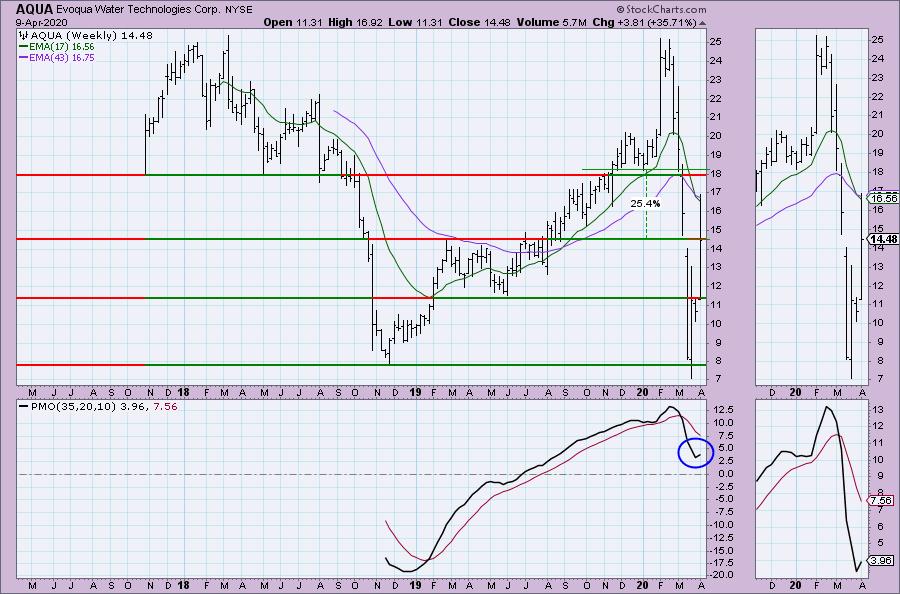Click the small up-triangle icon after Chg
Screen dimensions: 900x594
pyautogui.click(x=703, y=23)
